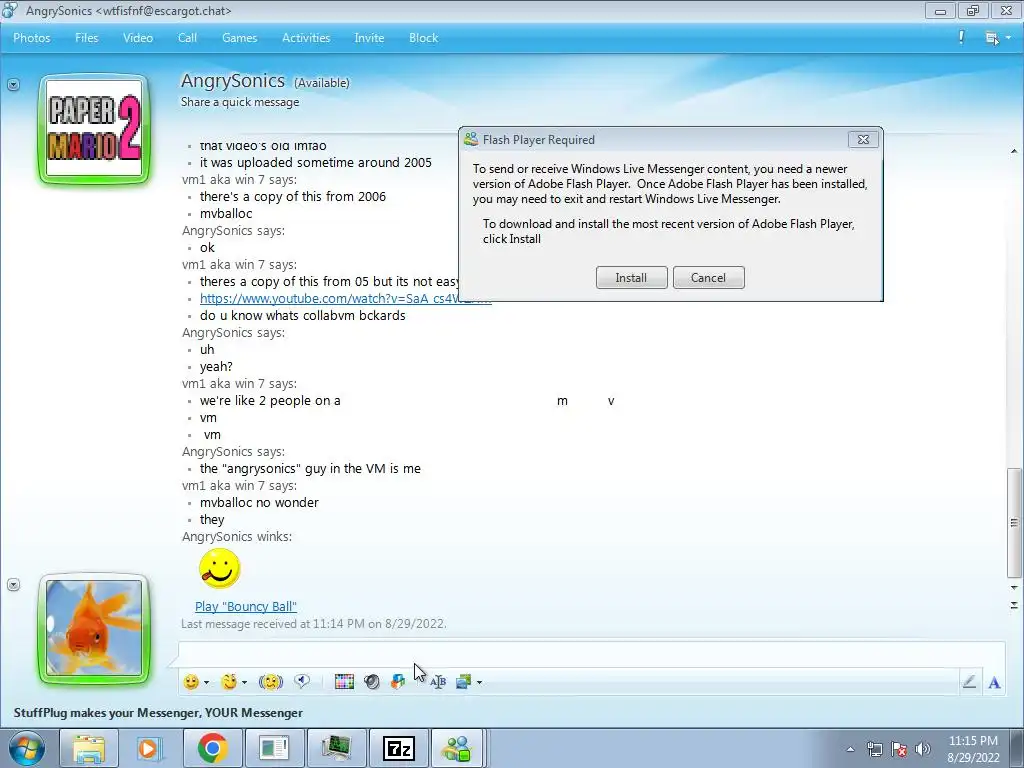Change font with the blue A icon
Screen dimensions: 1024x768
click(994, 682)
